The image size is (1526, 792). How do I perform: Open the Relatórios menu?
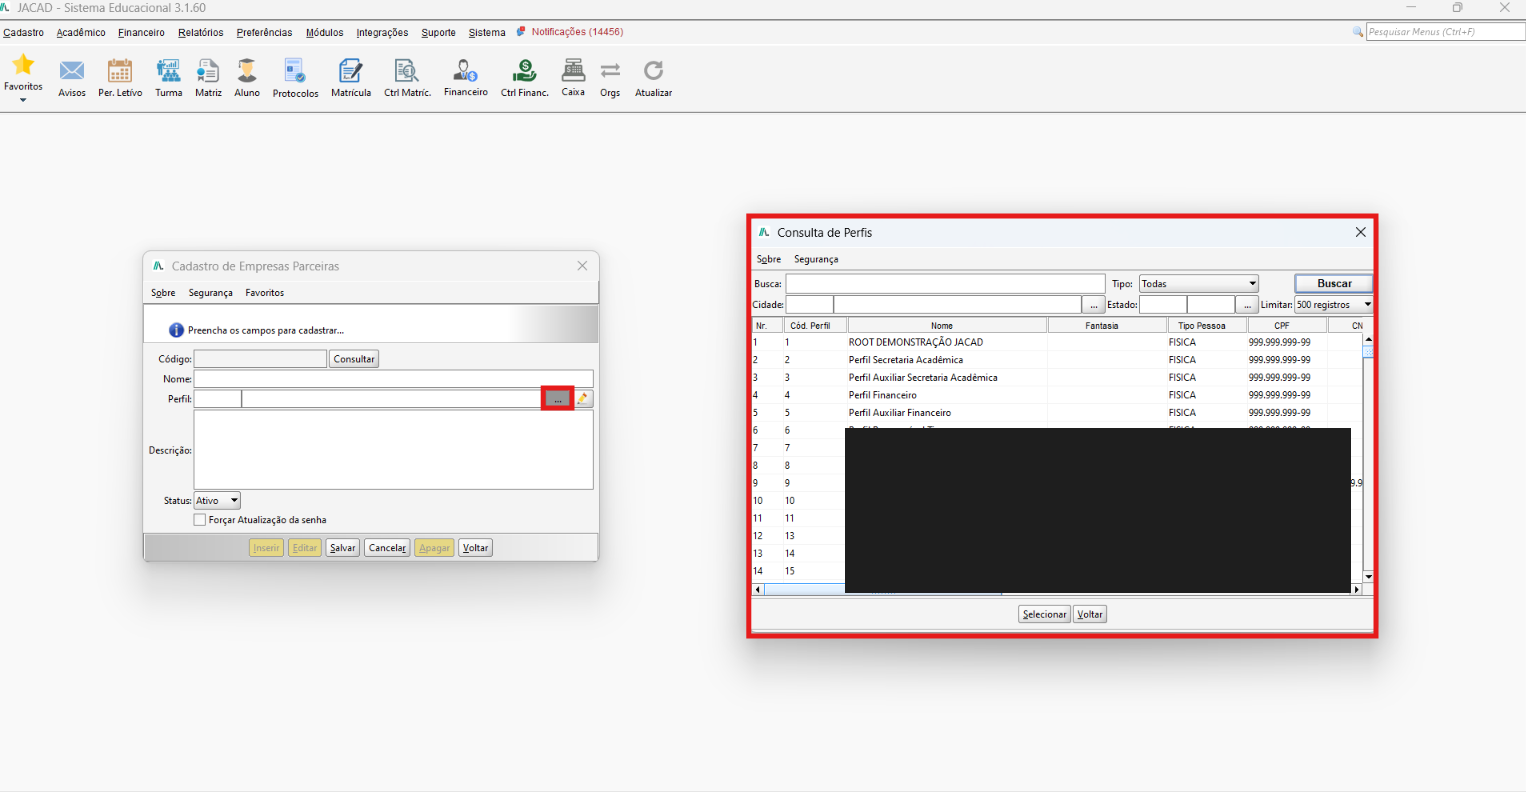click(x=201, y=32)
